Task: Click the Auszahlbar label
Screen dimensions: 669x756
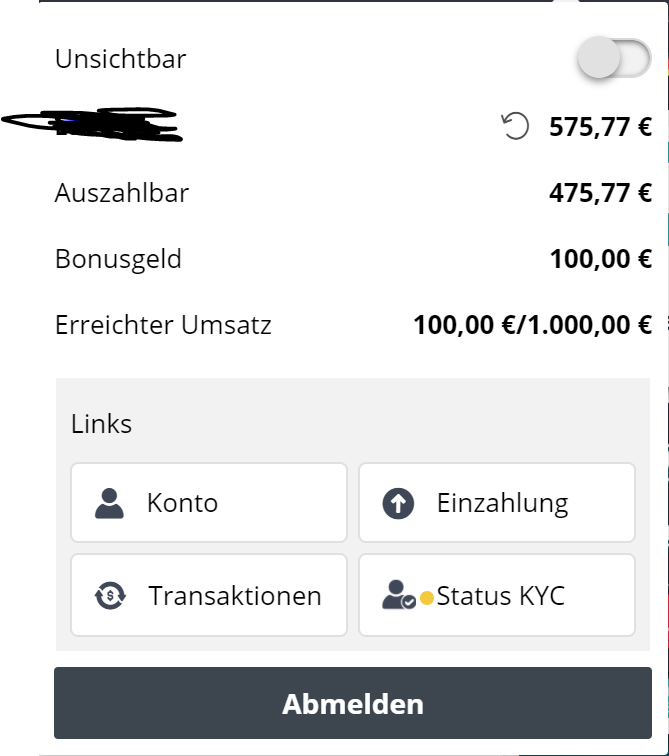Action: 122,193
